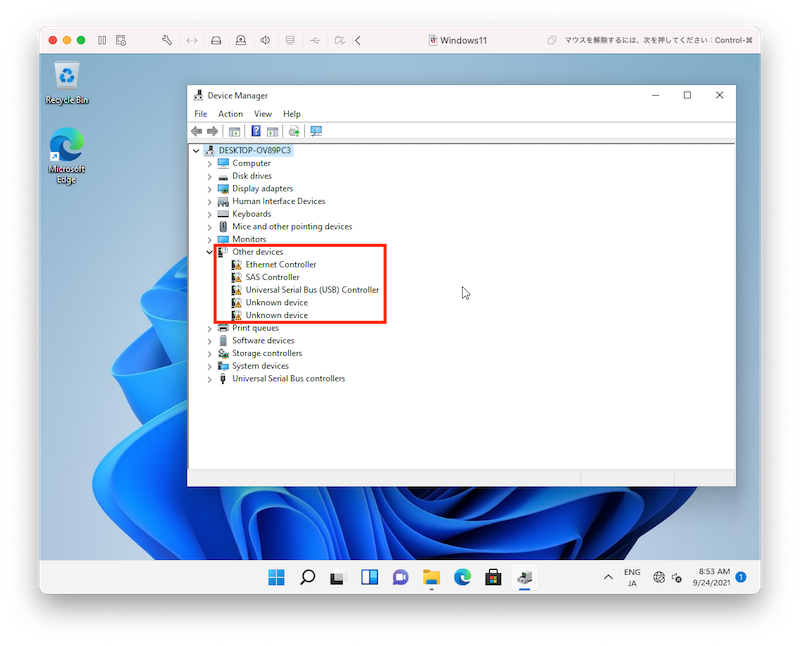Expand the Keyboards category
Screen dimensions: 800x646
[209, 214]
